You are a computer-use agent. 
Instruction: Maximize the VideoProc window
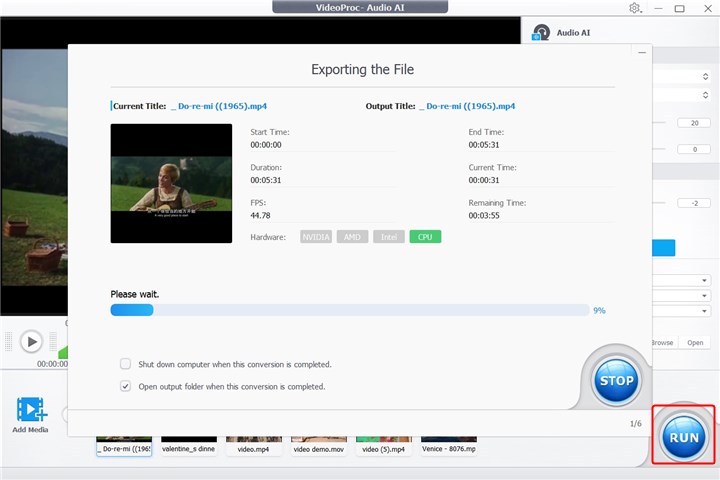[680, 8]
